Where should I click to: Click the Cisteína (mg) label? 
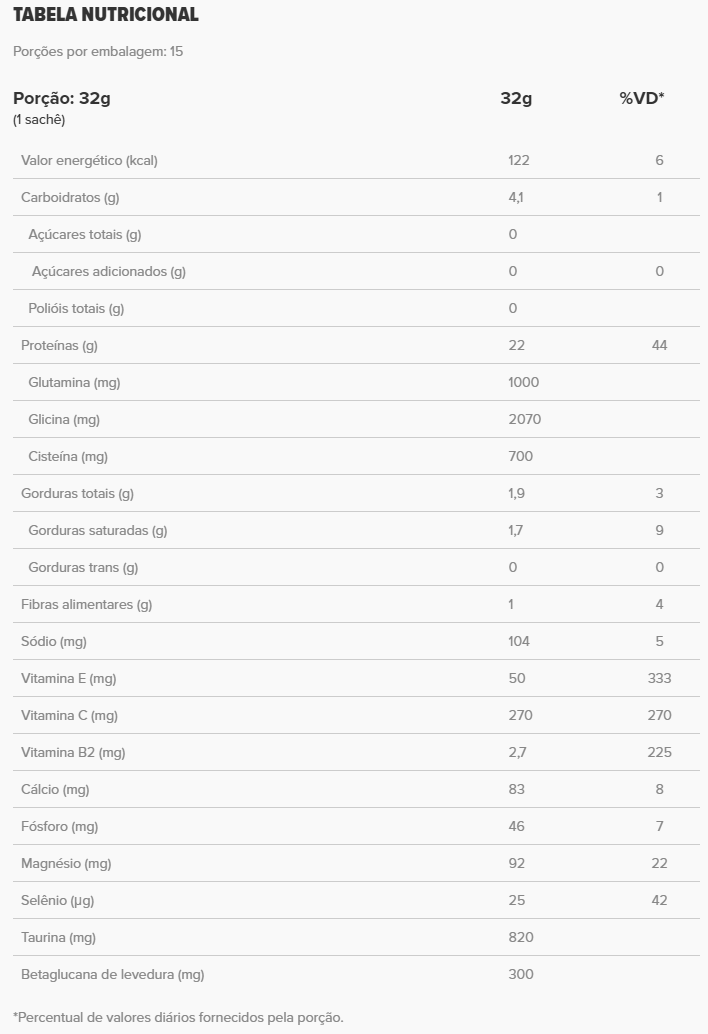(68, 456)
